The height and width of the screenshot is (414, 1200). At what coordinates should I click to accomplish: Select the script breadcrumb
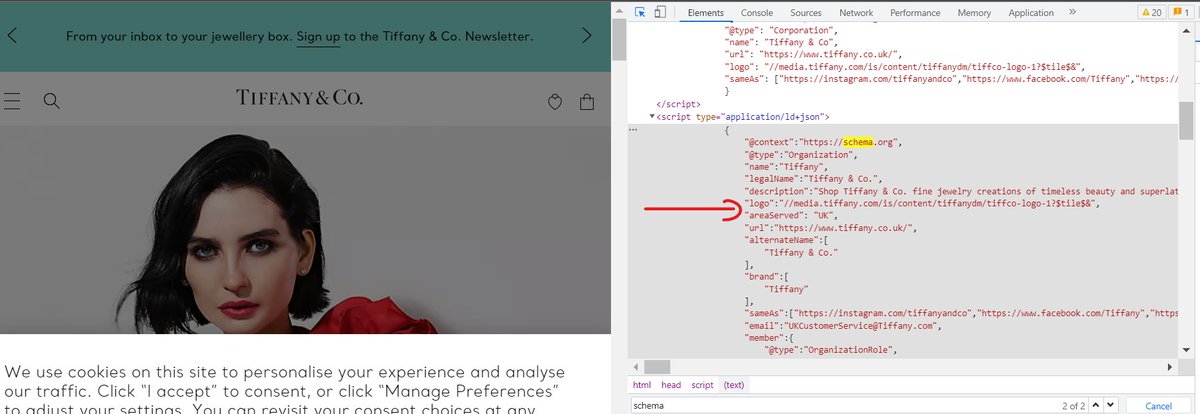pos(702,384)
